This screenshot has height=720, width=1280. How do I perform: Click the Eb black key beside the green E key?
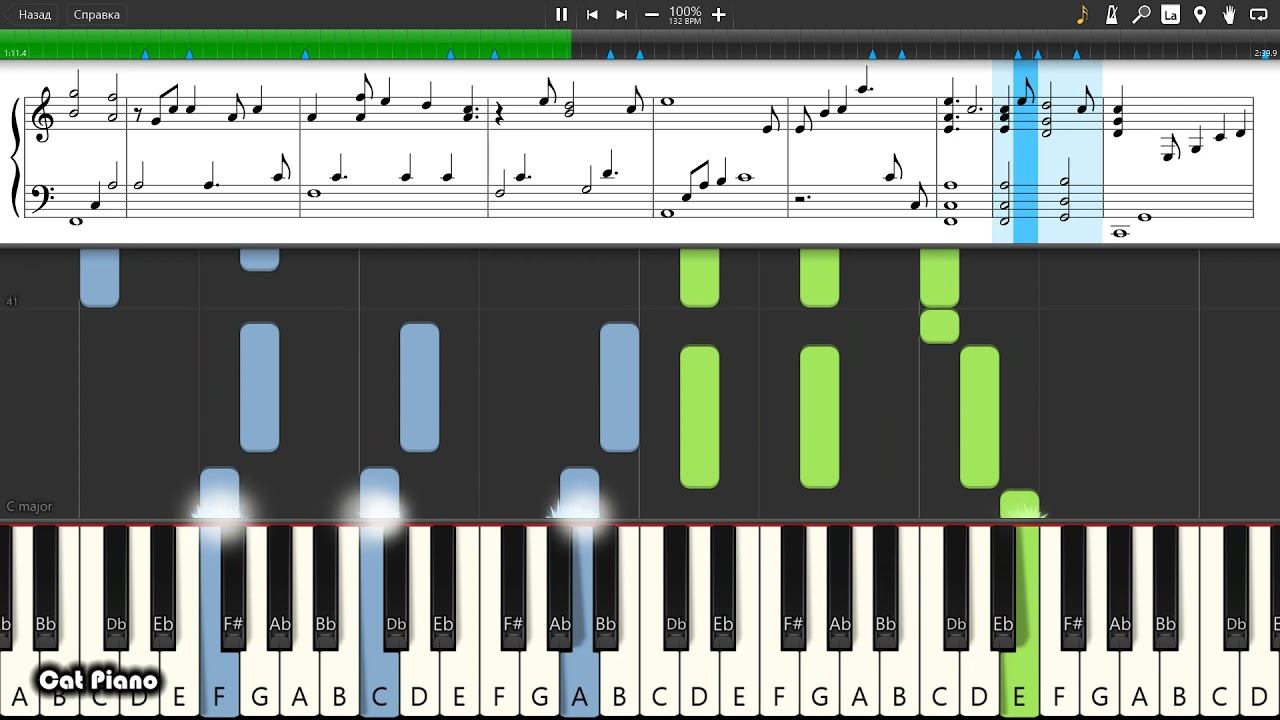(x=1003, y=588)
